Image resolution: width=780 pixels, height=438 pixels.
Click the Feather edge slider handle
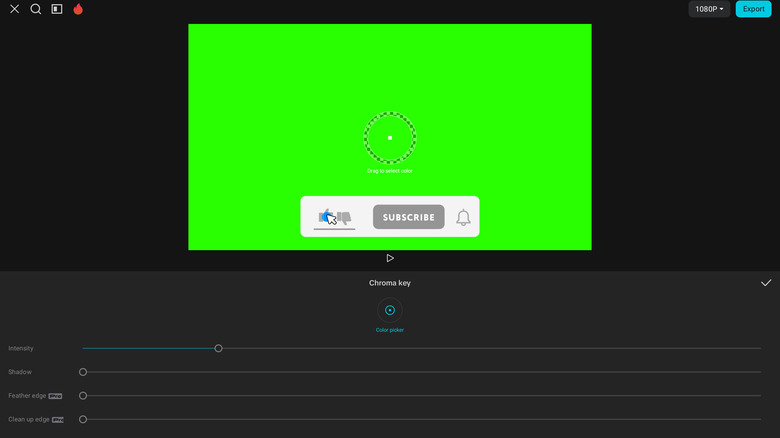tap(83, 396)
